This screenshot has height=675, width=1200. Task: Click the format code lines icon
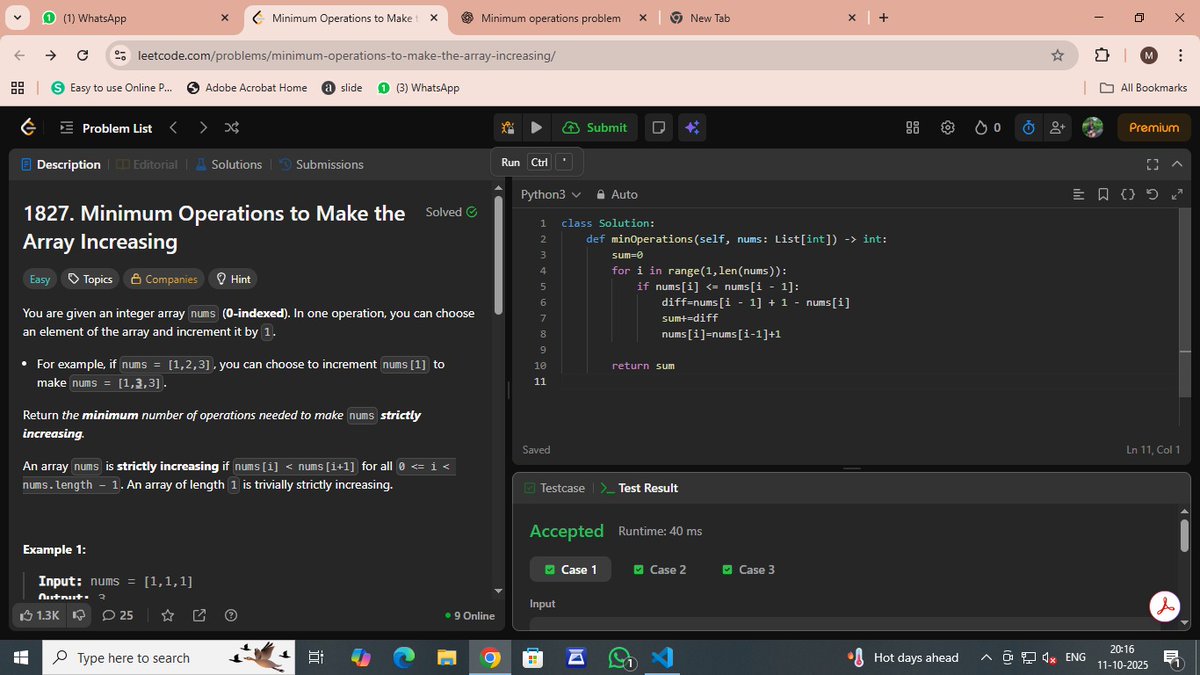(1077, 194)
